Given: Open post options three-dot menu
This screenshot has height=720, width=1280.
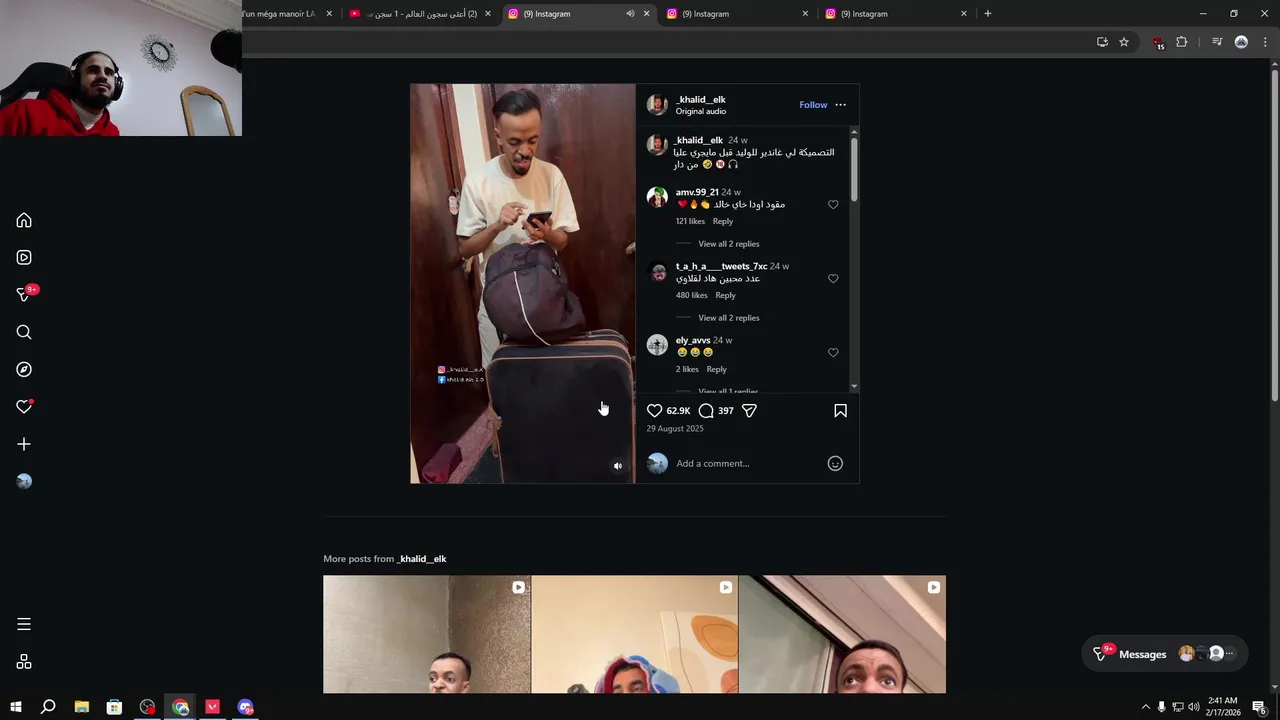Looking at the screenshot, I should coord(840,104).
